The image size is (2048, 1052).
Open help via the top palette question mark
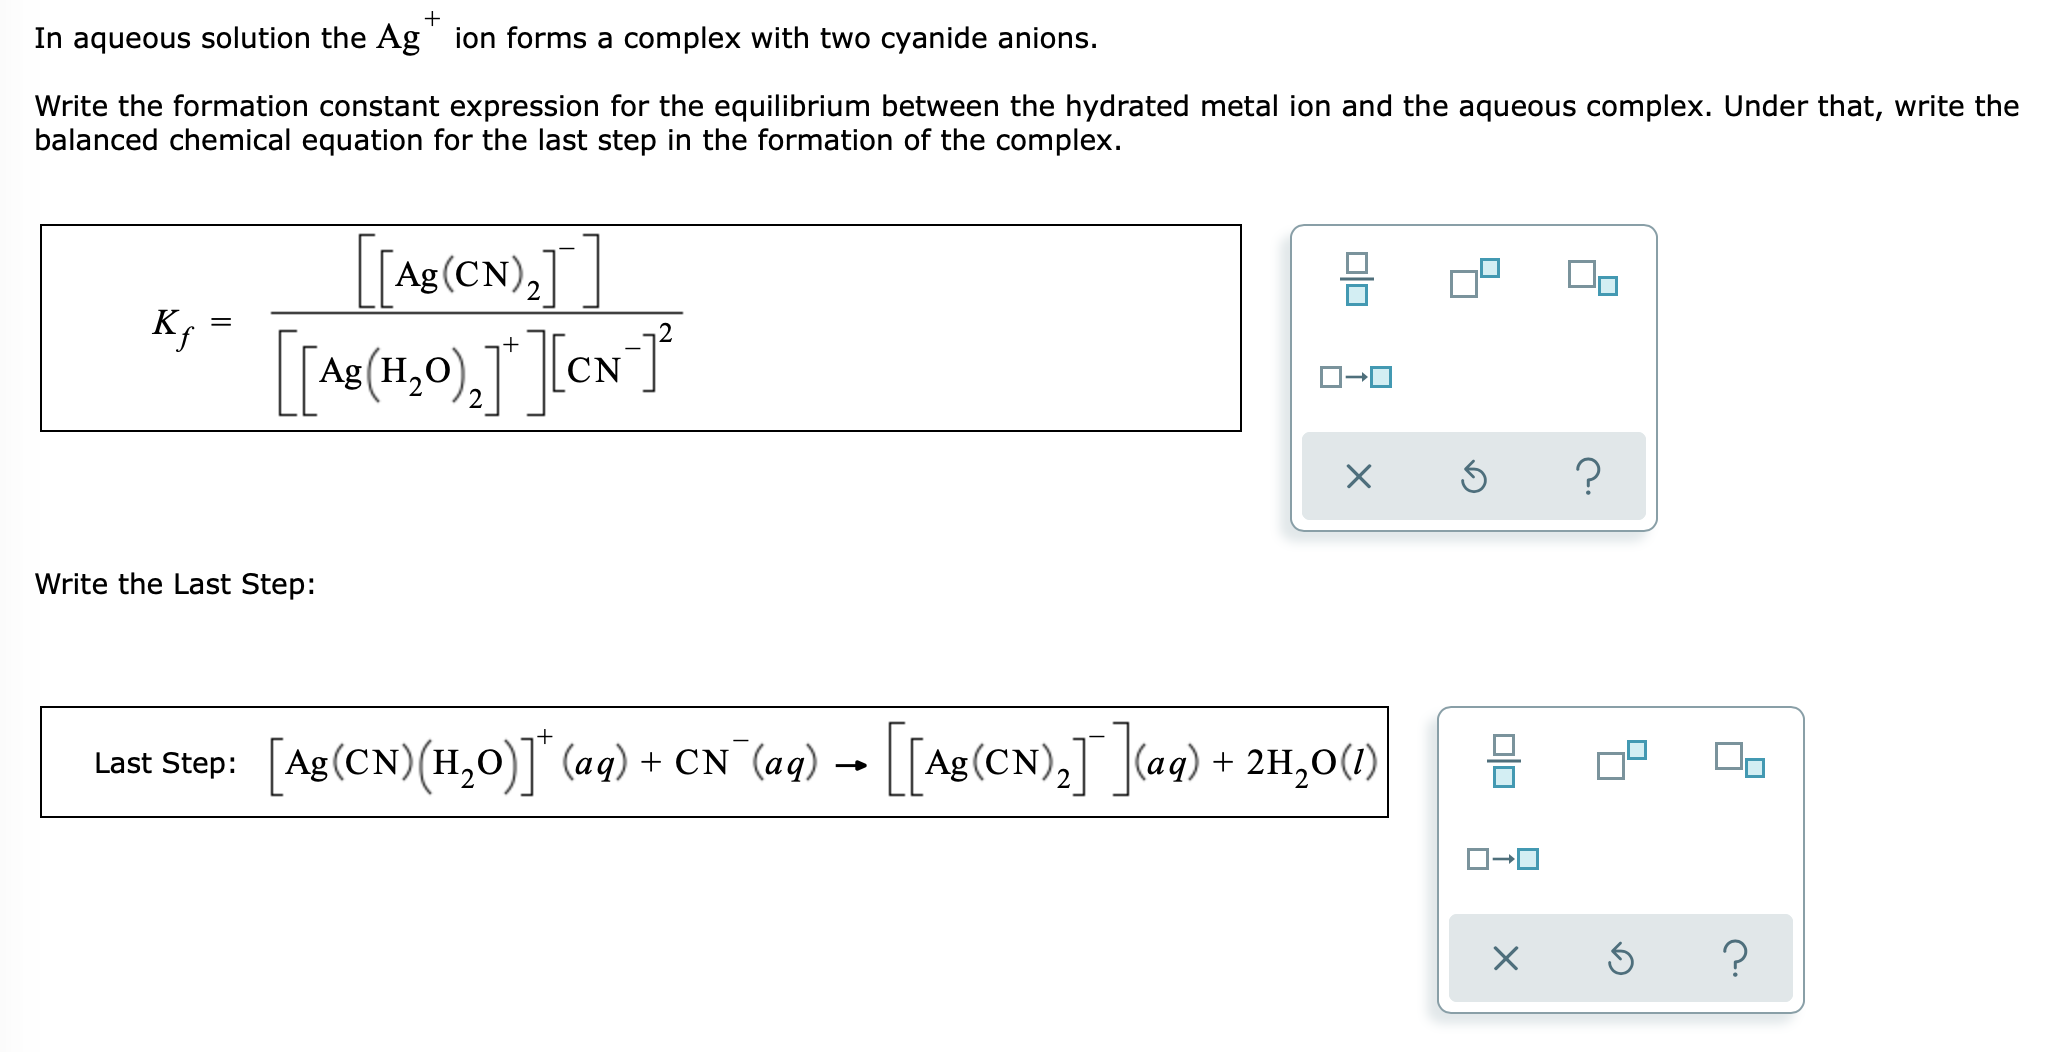coord(1588,478)
